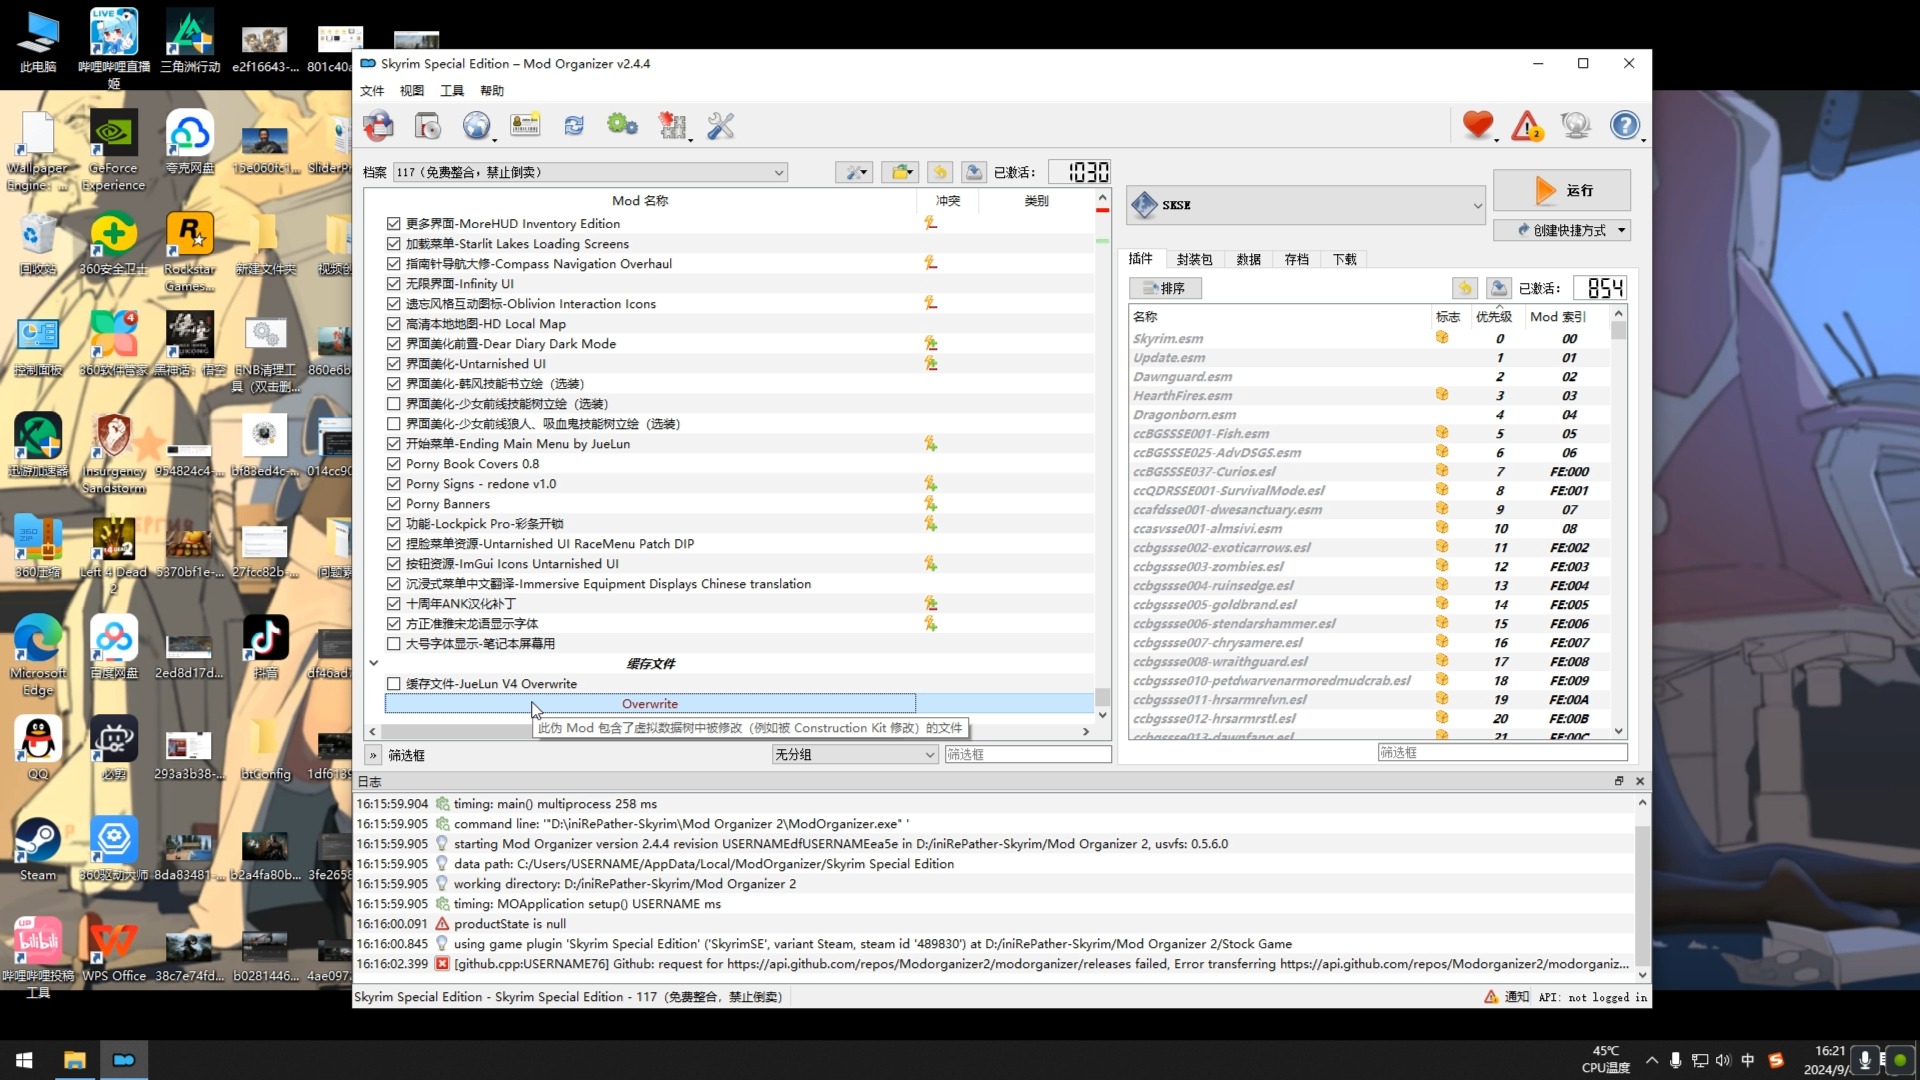
Task: Click the restore backup icon in plugins pane
Action: click(1465, 288)
